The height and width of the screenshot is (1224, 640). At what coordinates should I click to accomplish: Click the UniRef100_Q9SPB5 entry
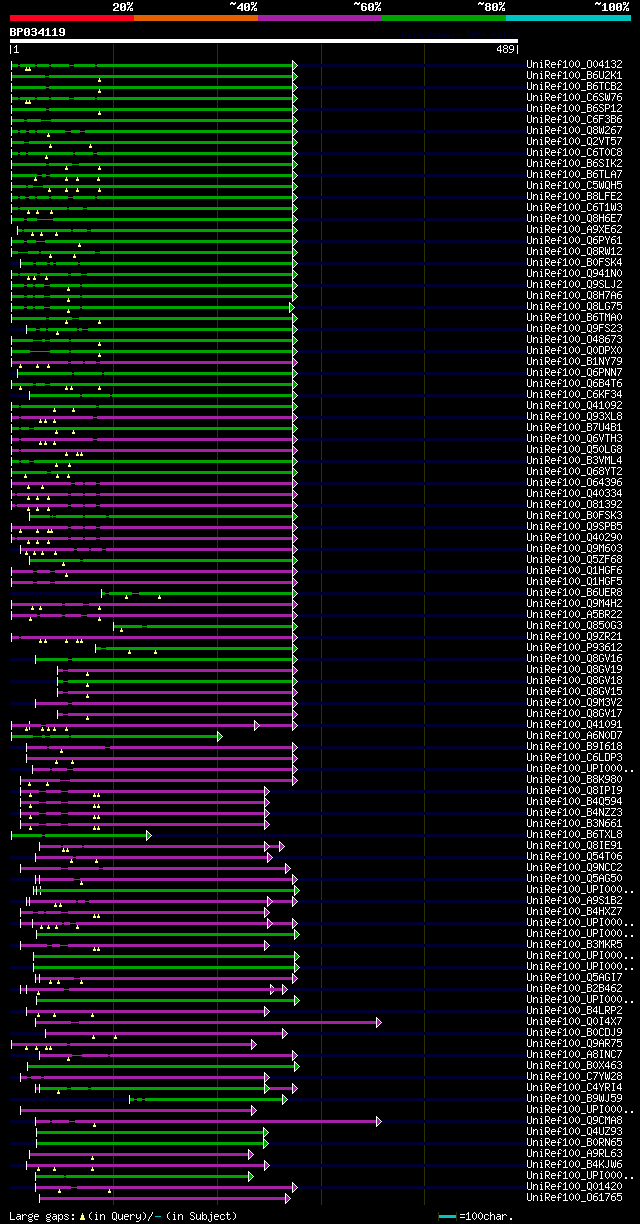click(574, 527)
